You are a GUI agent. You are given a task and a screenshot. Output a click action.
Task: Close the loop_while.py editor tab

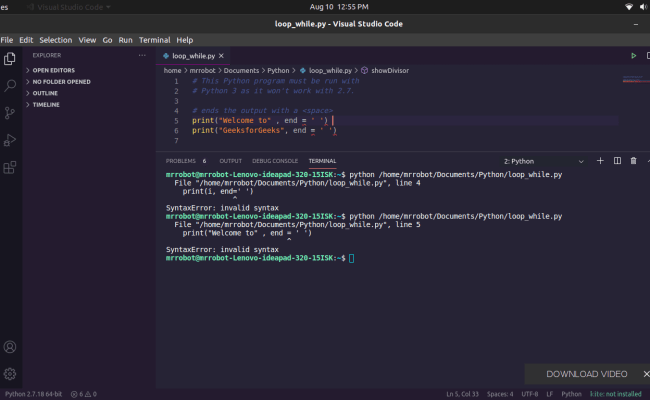[x=221, y=56]
